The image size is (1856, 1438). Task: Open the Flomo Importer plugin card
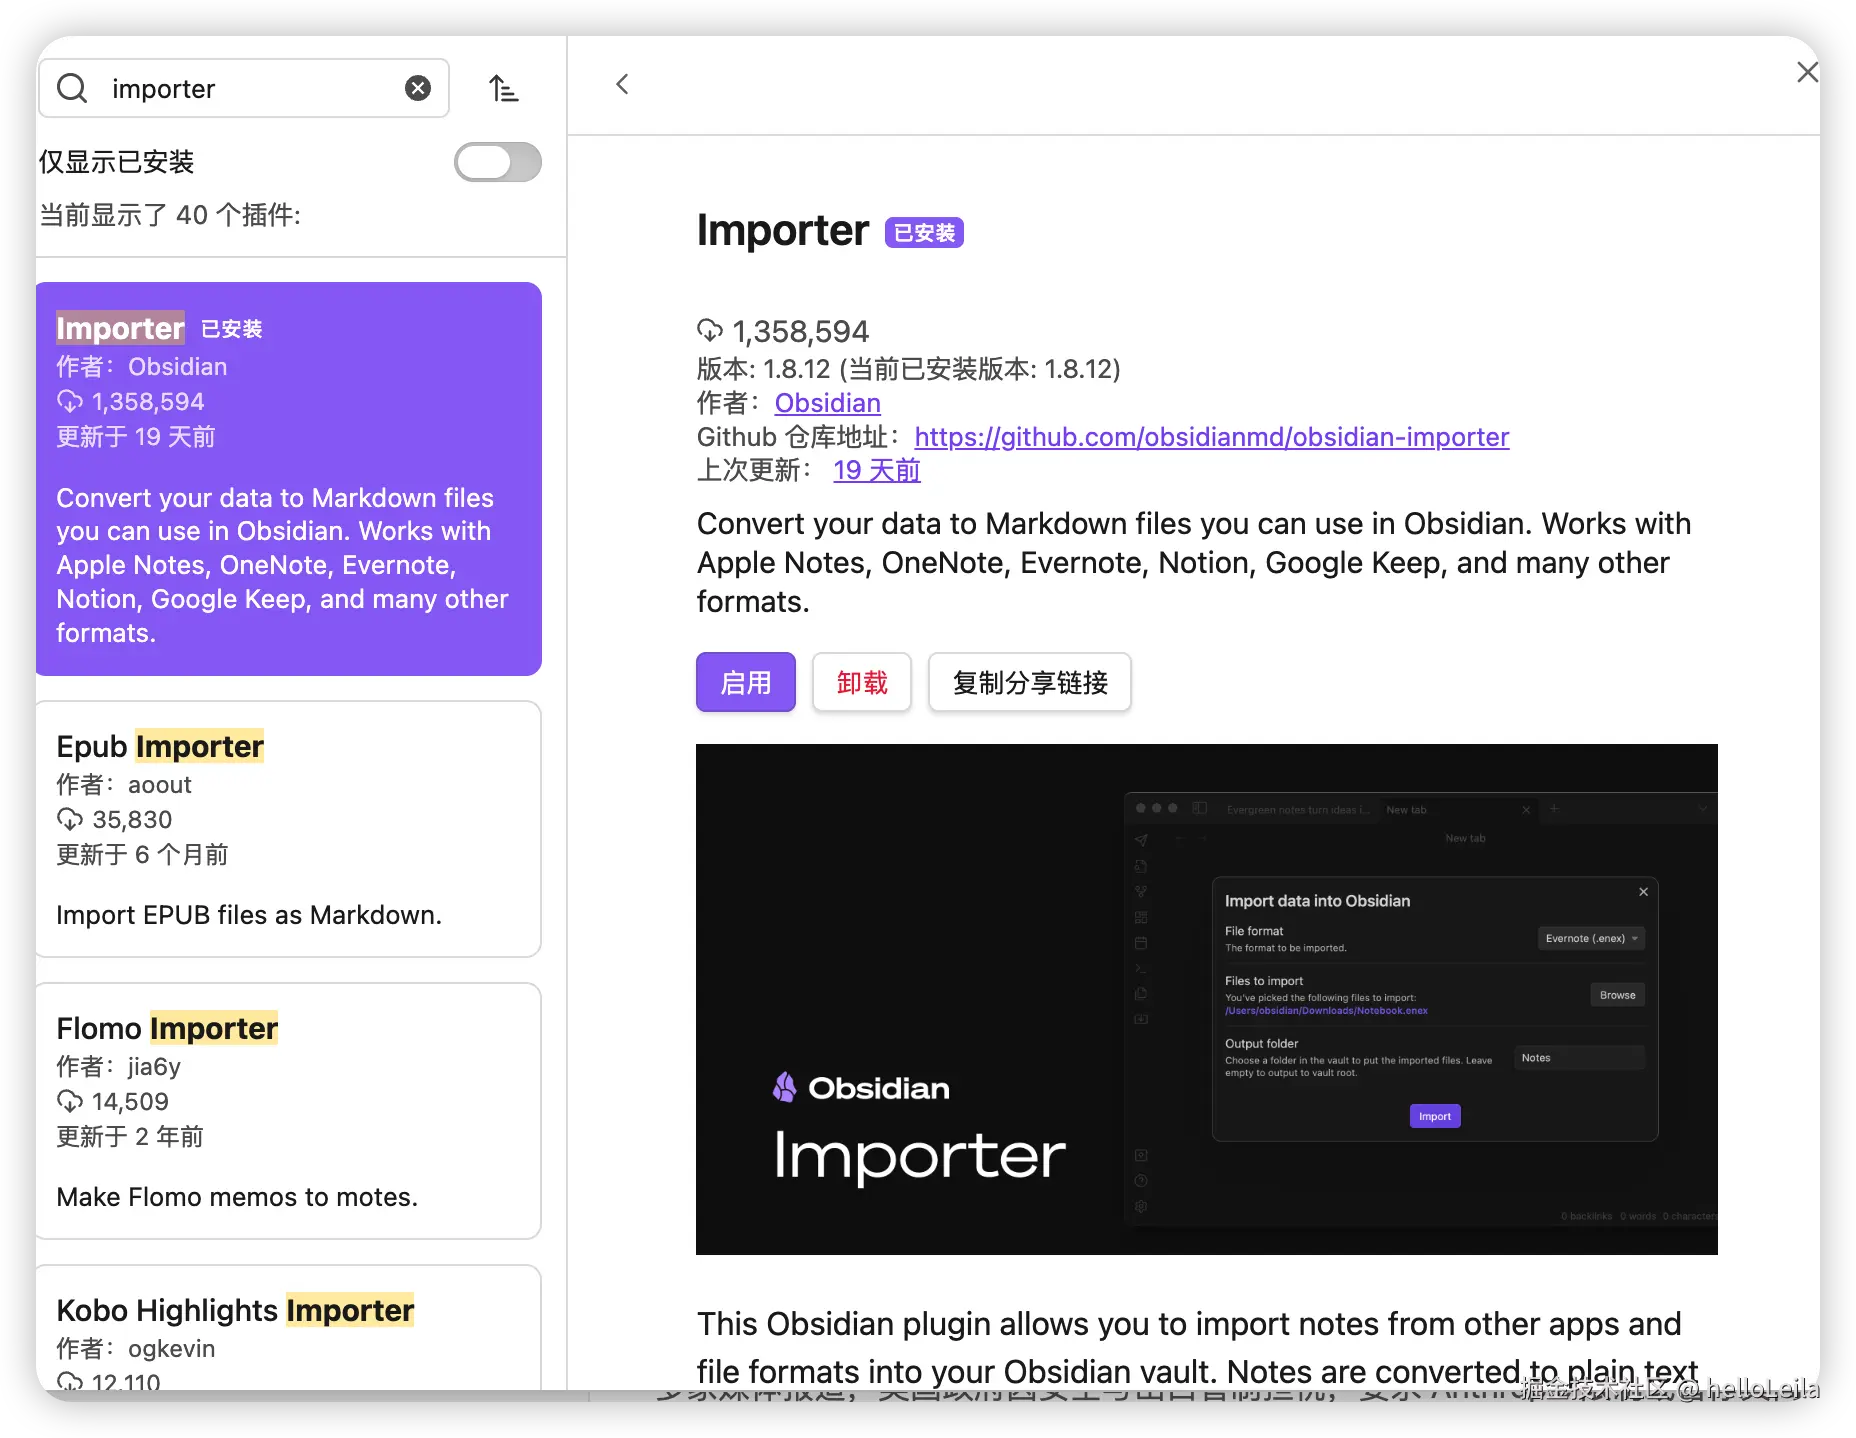289,1111
